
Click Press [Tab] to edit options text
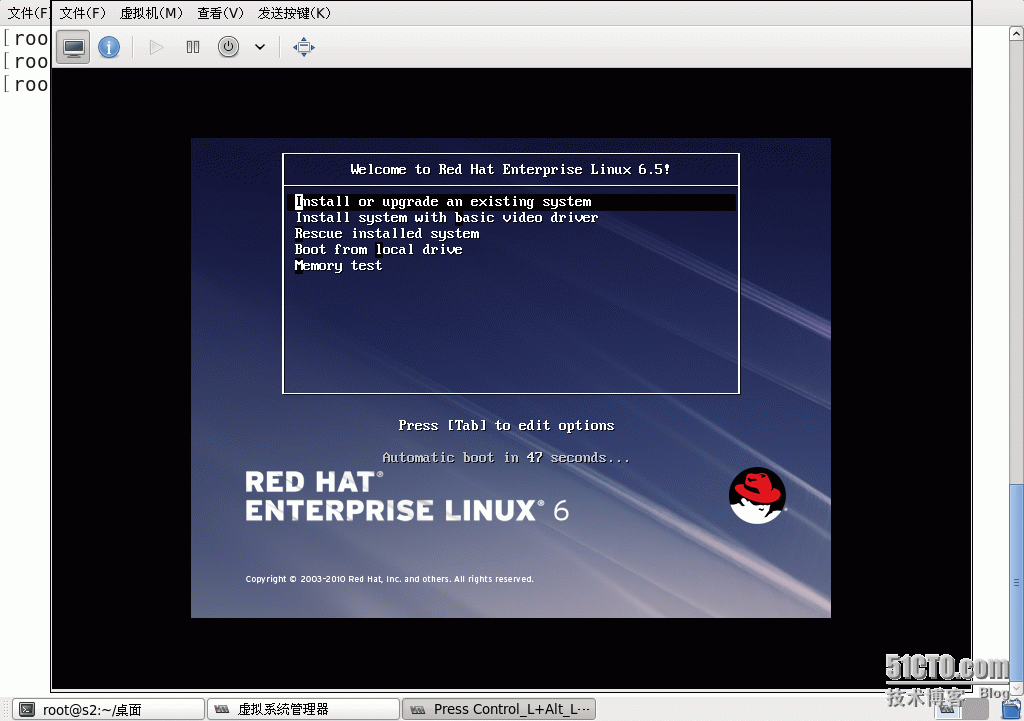click(506, 426)
